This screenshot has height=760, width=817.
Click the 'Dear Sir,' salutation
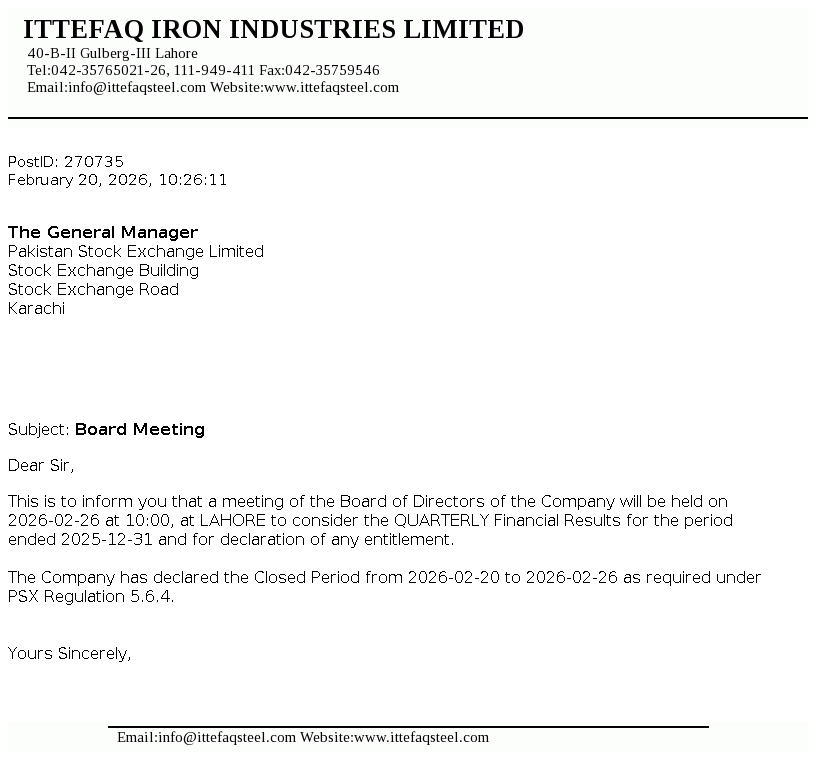[x=41, y=465]
